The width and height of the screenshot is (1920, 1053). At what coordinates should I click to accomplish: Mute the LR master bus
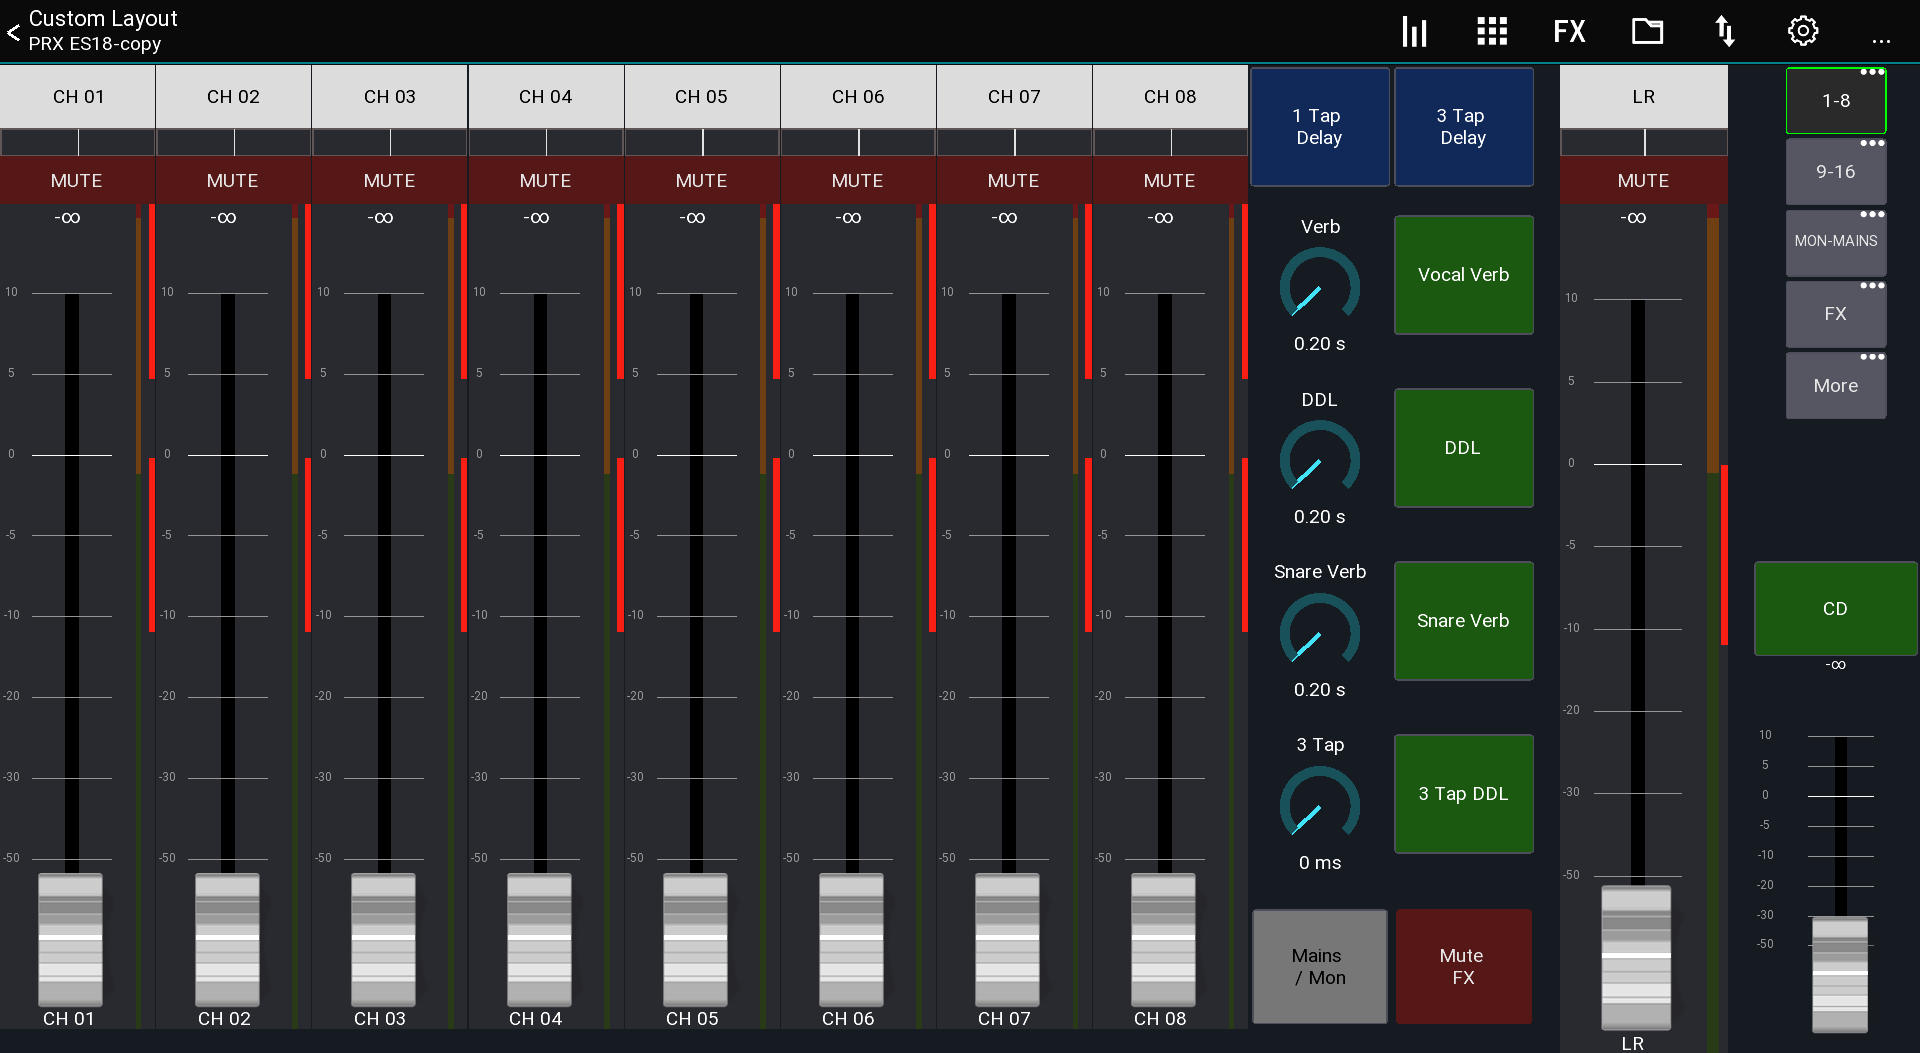[1643, 180]
